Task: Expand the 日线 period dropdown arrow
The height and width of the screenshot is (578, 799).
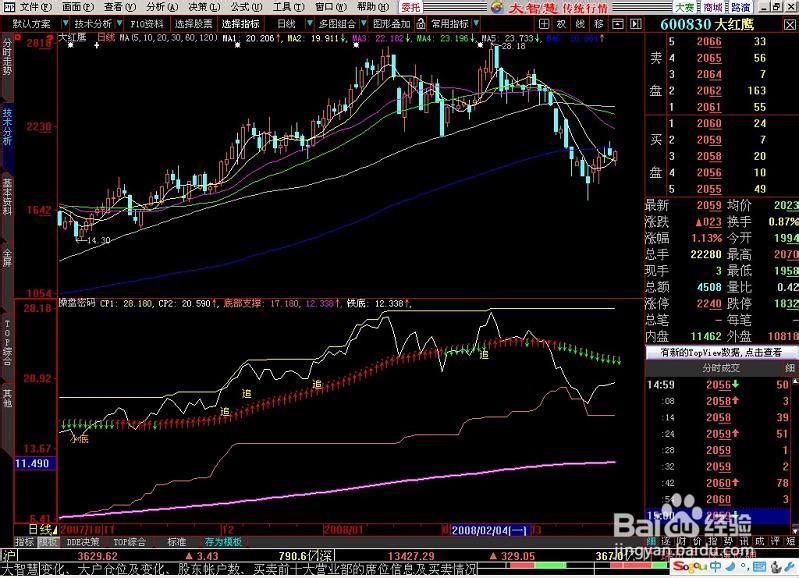Action: pos(309,23)
